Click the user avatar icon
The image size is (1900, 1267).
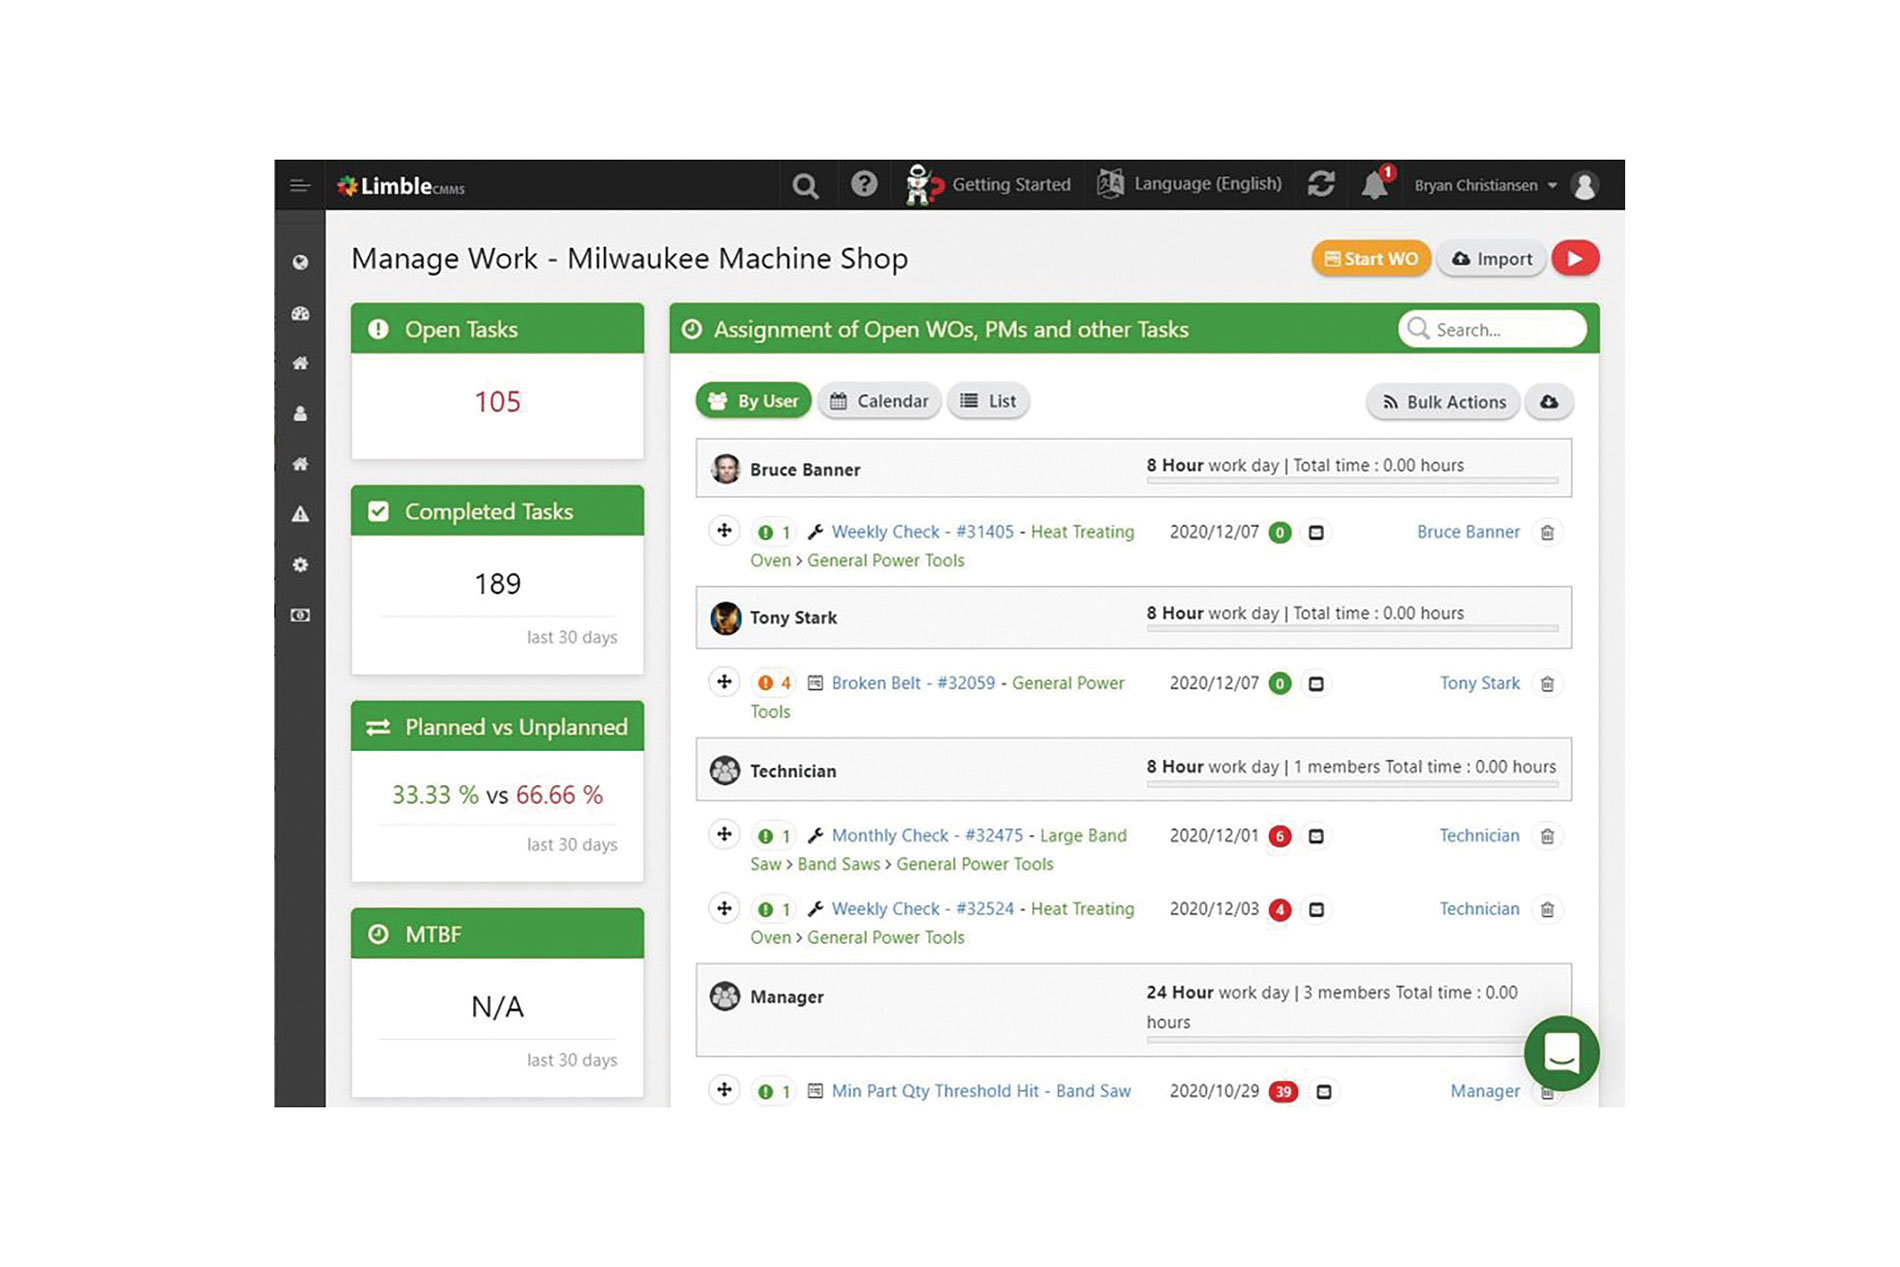pyautogui.click(x=1585, y=186)
